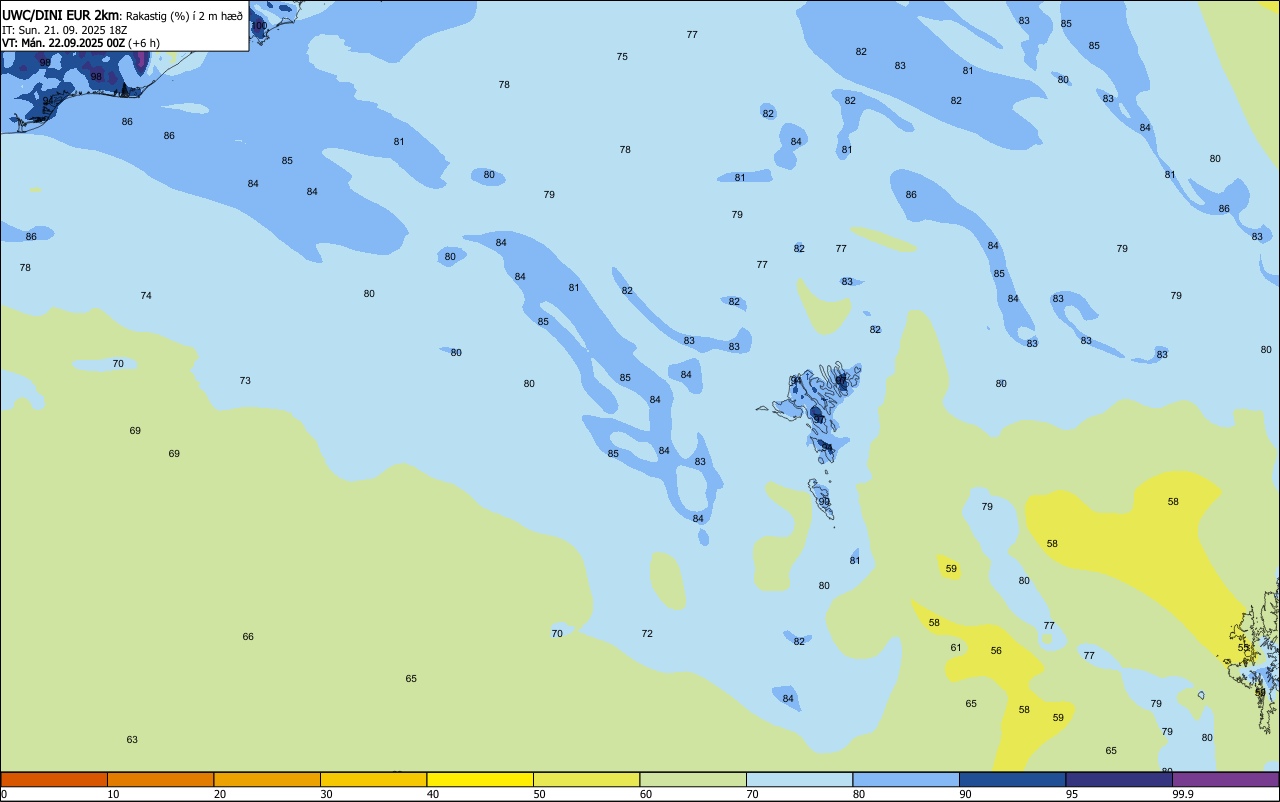
Task: Select the dark blue 90–95 legend swatch
Action: 1012,779
